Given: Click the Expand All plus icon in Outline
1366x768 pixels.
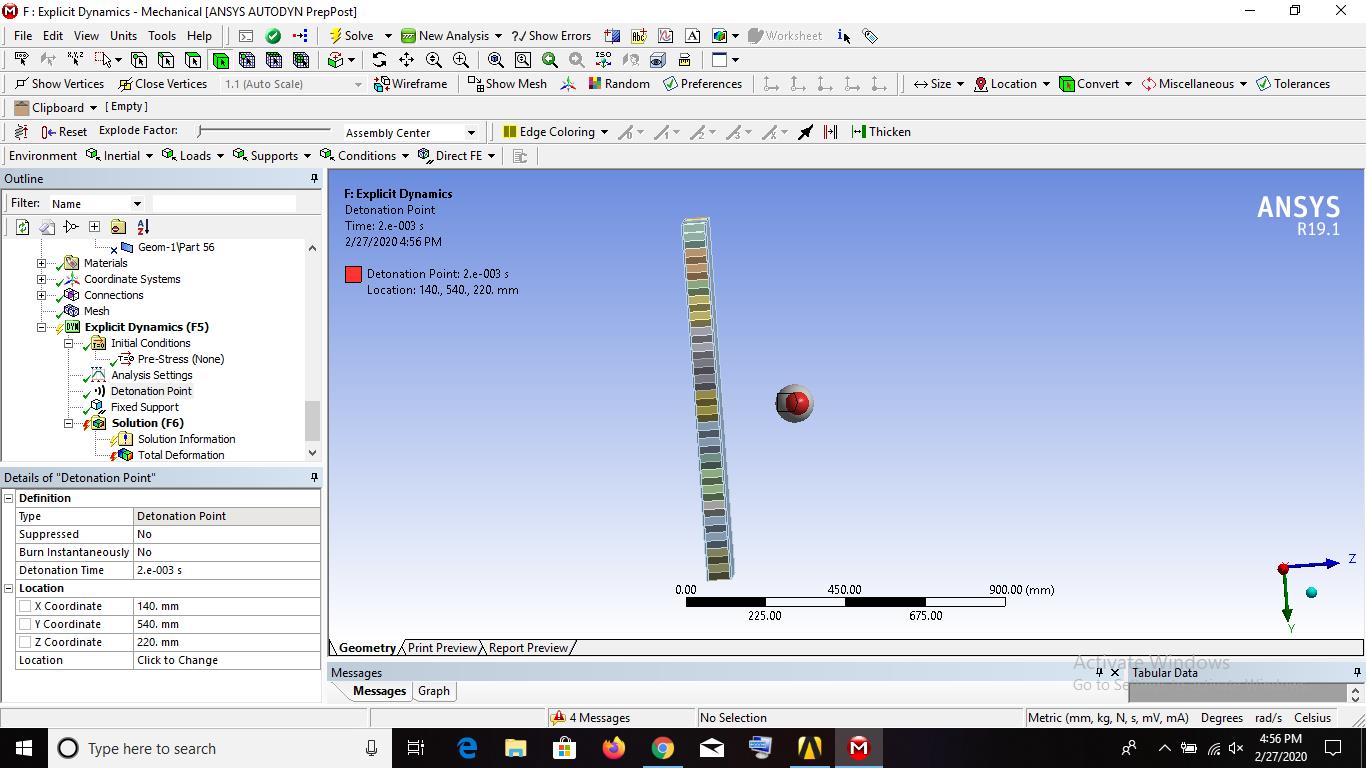Looking at the screenshot, I should [x=94, y=227].
